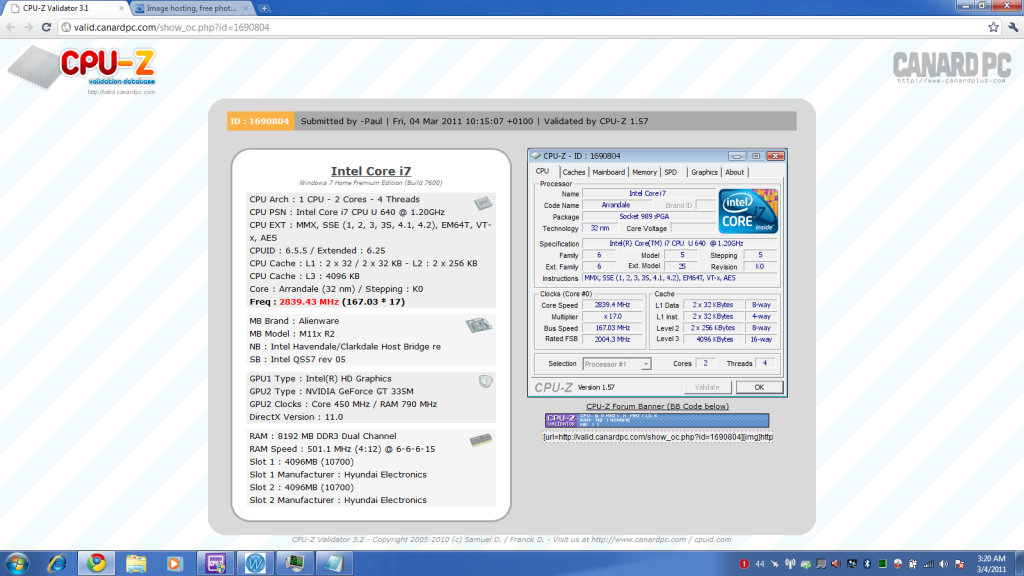Viewport: 1024px width, 576px height.
Task: Open the white volume speaker tray icon
Action: [x=944, y=564]
